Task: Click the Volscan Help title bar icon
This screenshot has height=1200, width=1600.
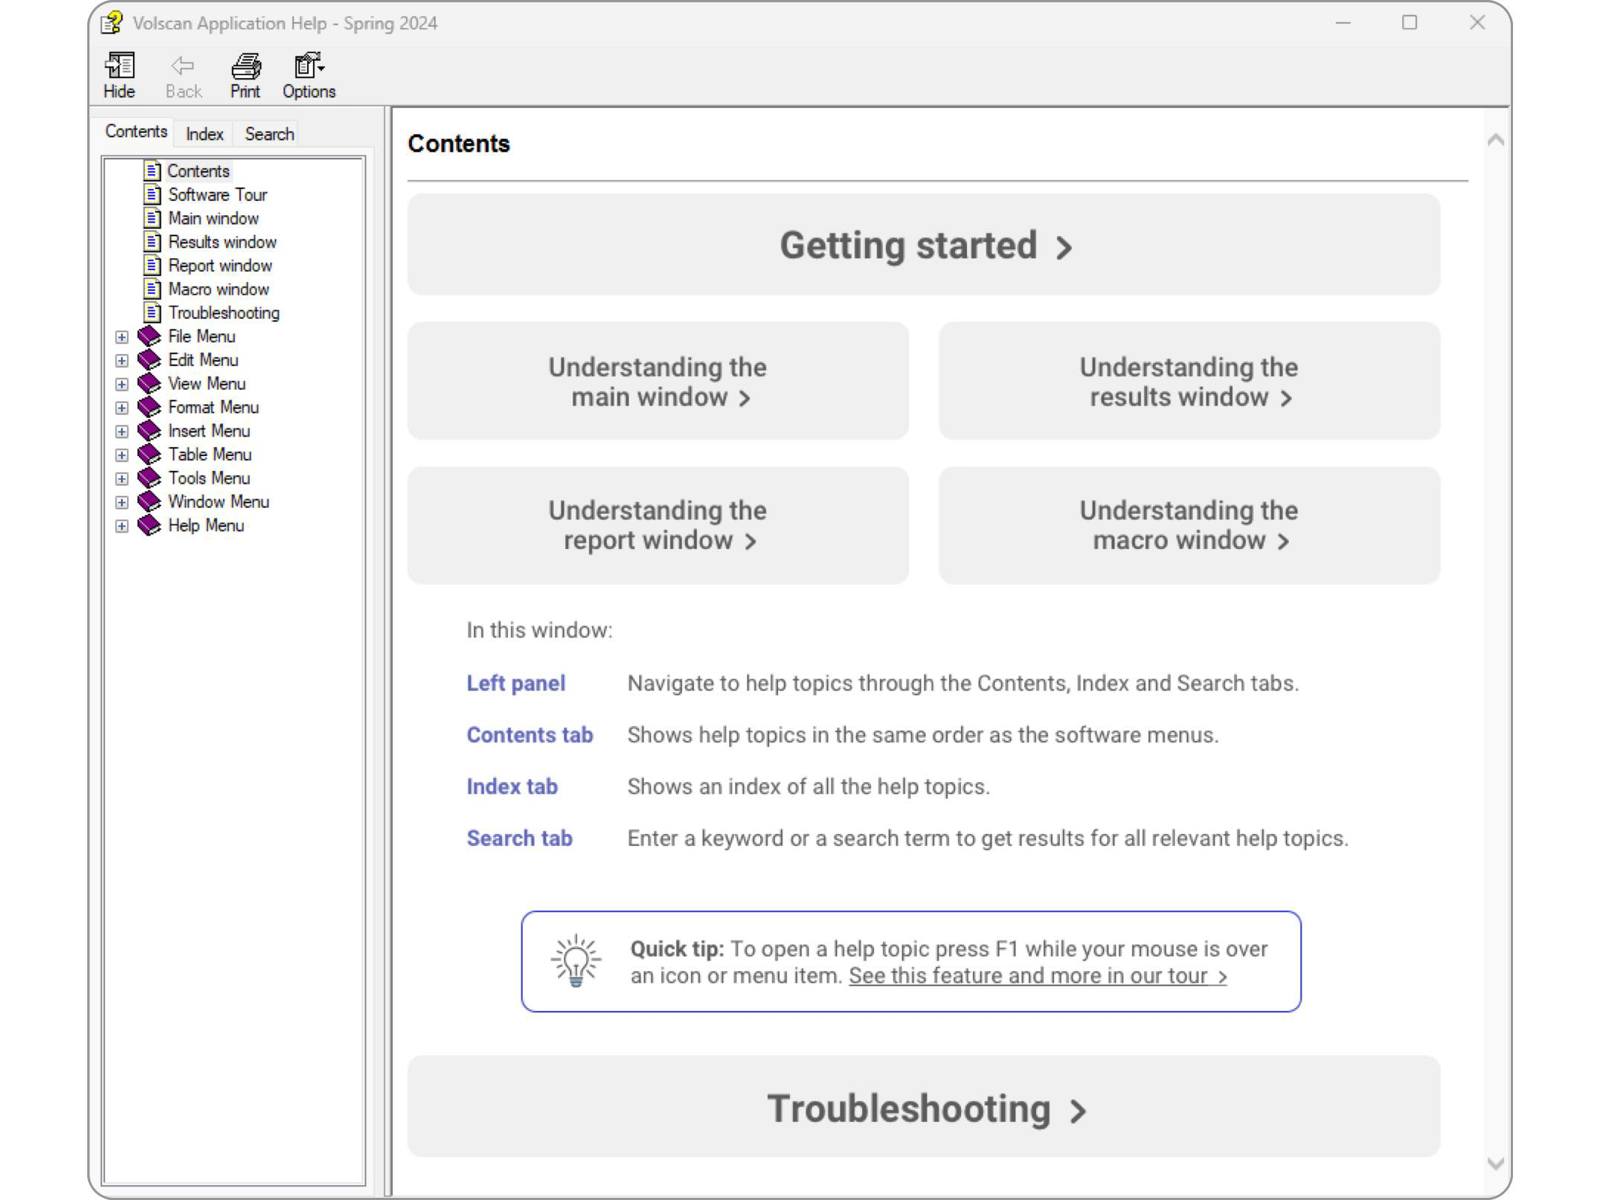Action: click(x=112, y=22)
